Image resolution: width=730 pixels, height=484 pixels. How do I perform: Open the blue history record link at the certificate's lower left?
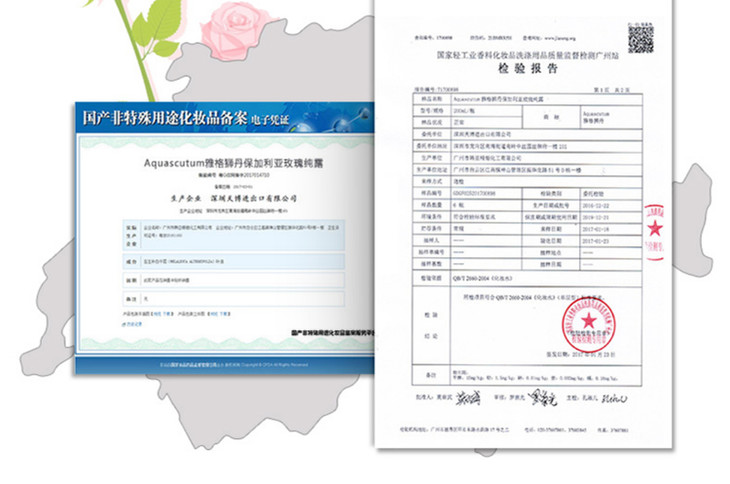(132, 324)
